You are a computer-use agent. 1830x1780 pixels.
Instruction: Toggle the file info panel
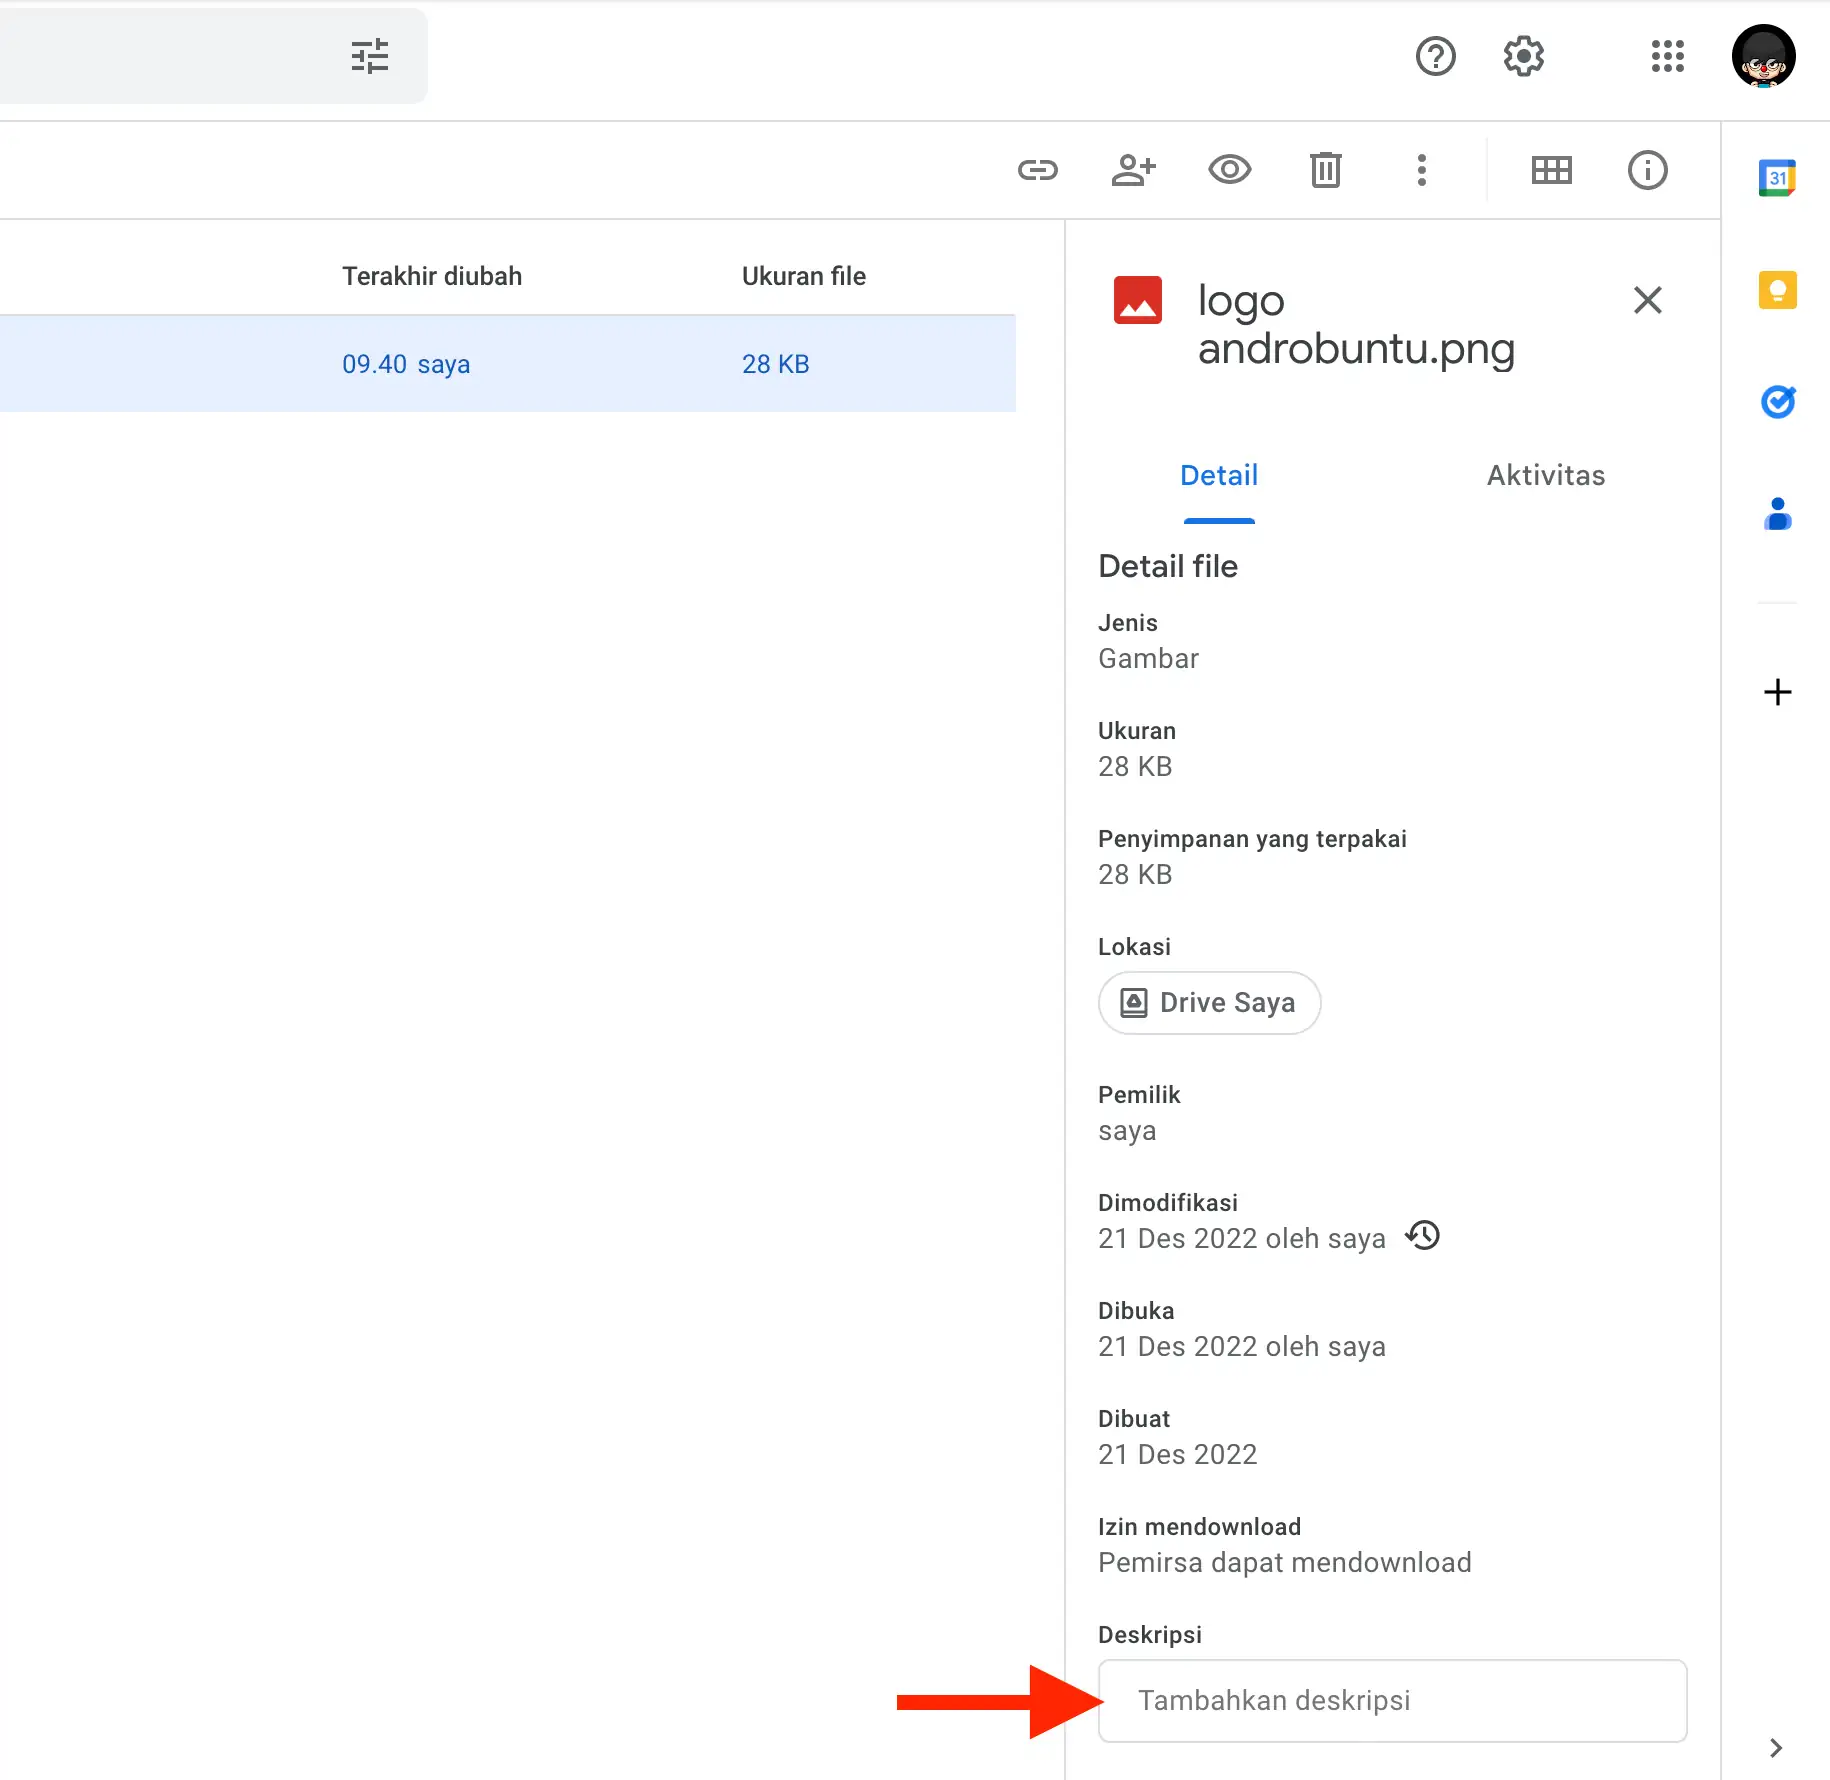point(1647,170)
